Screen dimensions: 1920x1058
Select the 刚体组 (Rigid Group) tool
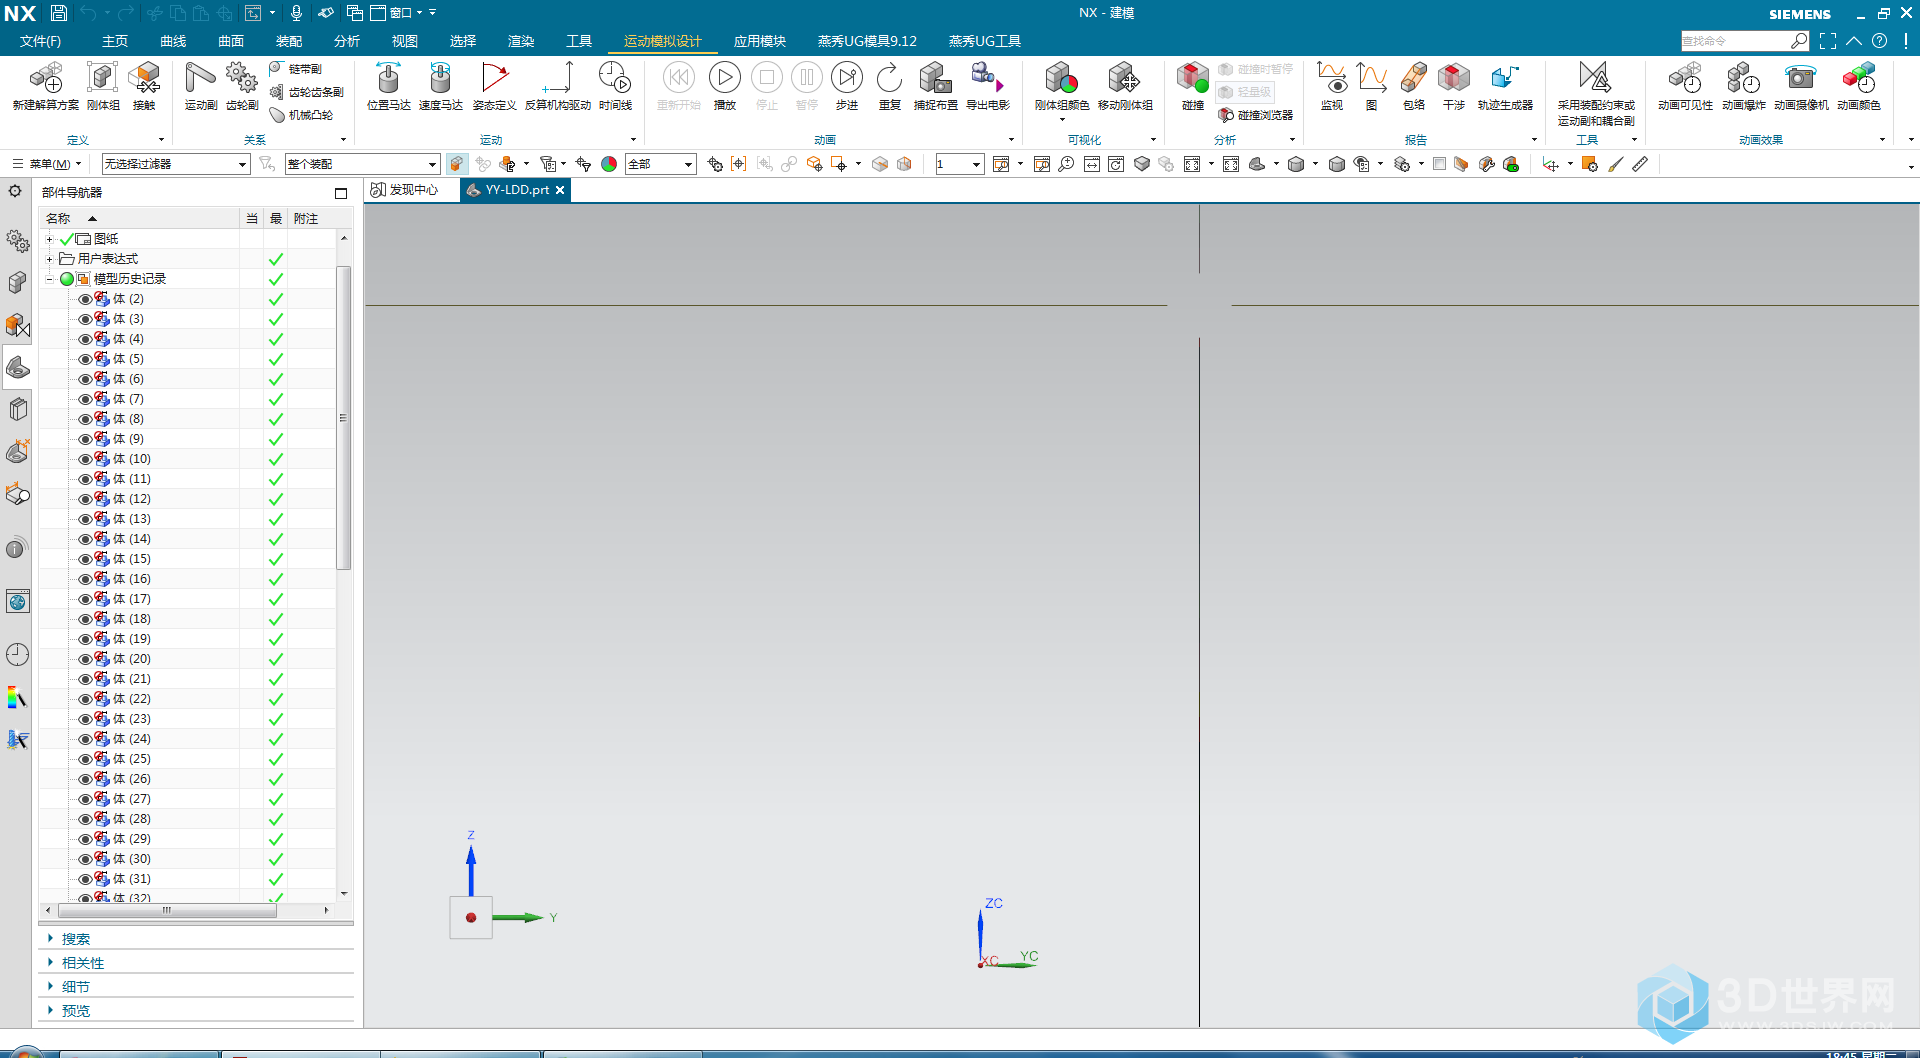tap(103, 85)
